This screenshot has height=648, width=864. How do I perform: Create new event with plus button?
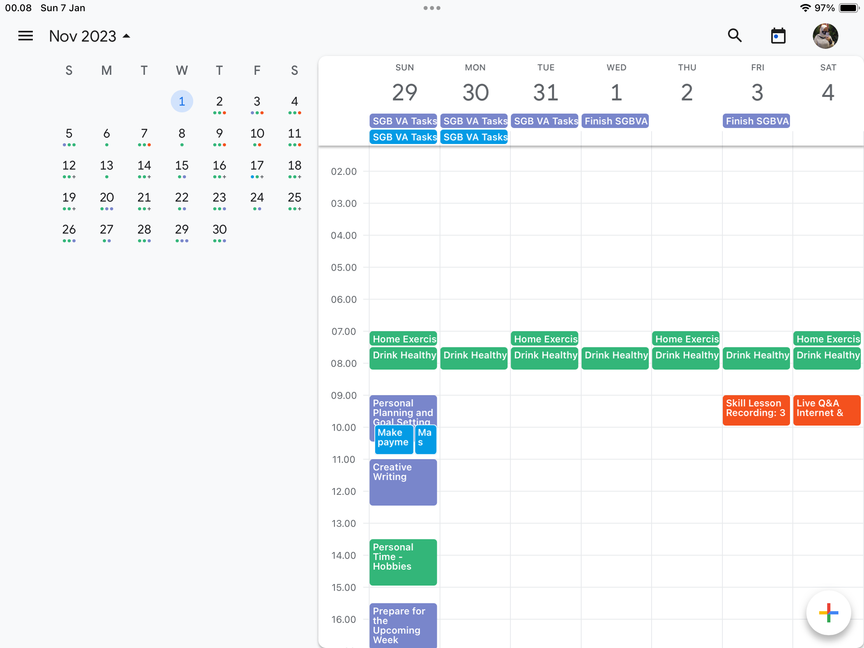(828, 612)
